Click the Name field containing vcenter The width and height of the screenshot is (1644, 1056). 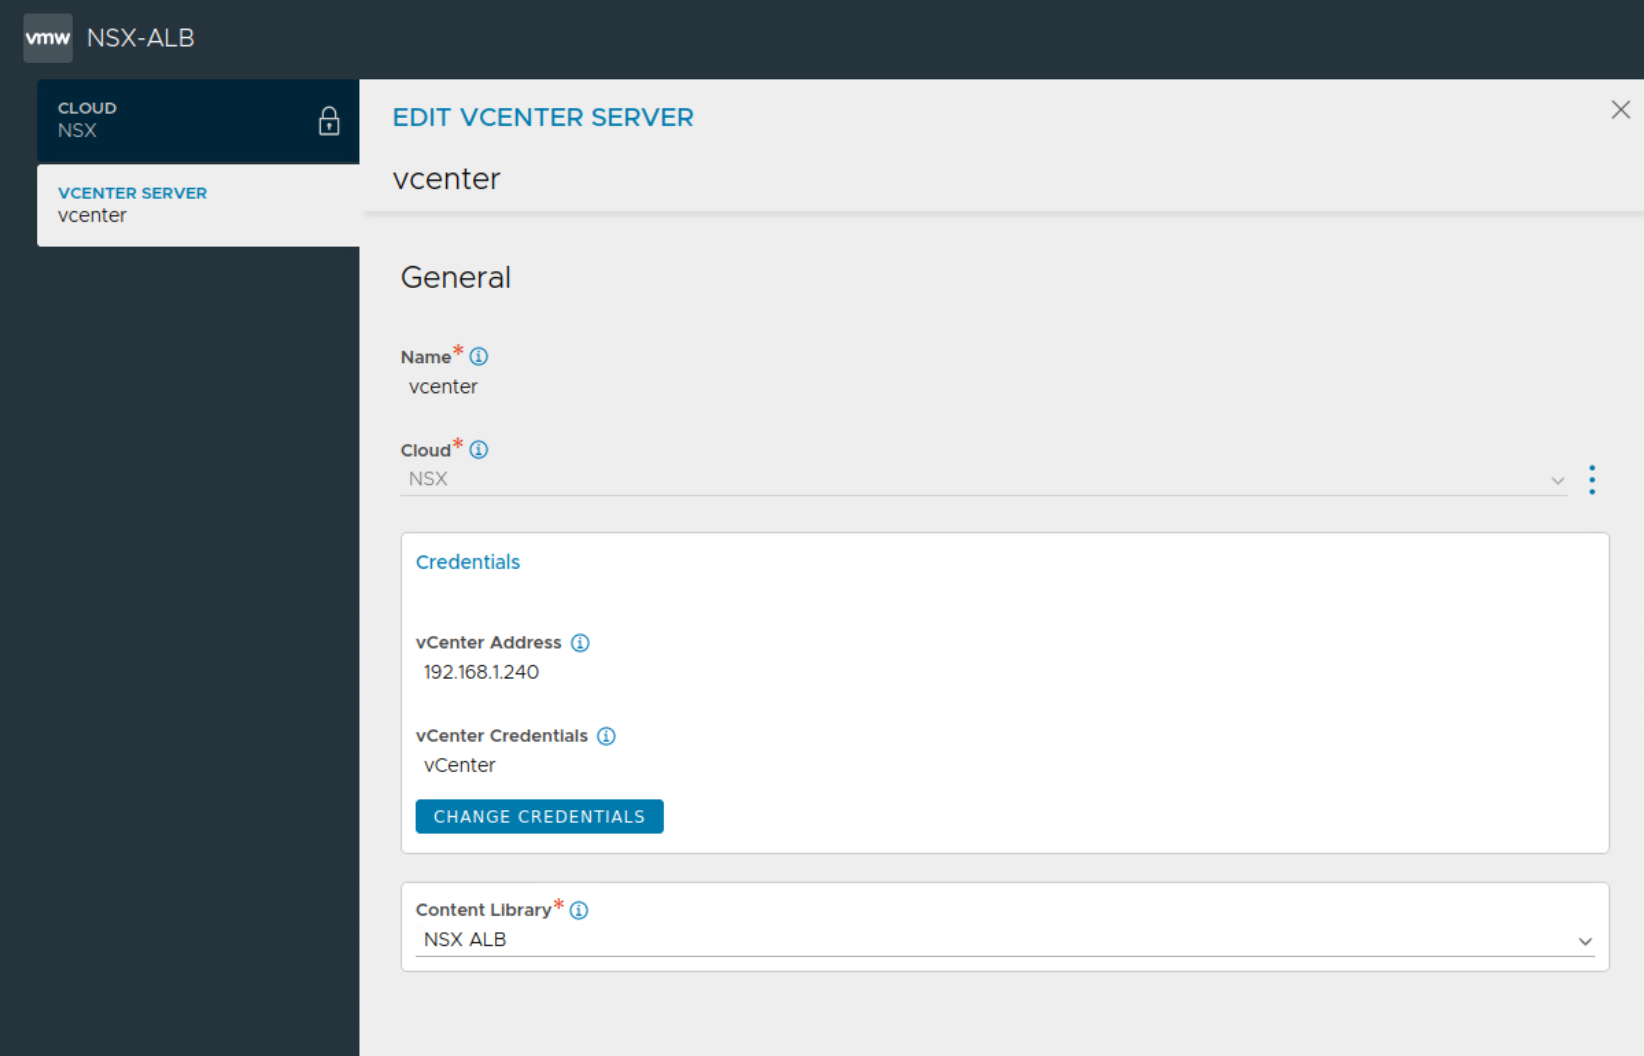[443, 387]
